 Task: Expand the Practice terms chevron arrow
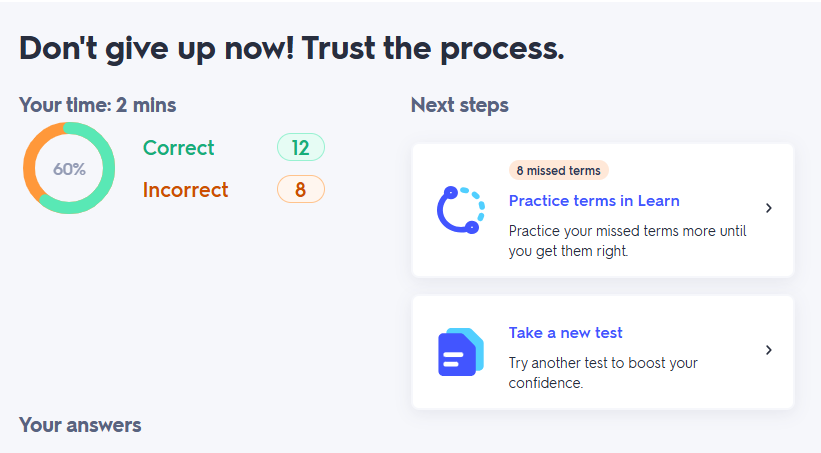point(768,209)
